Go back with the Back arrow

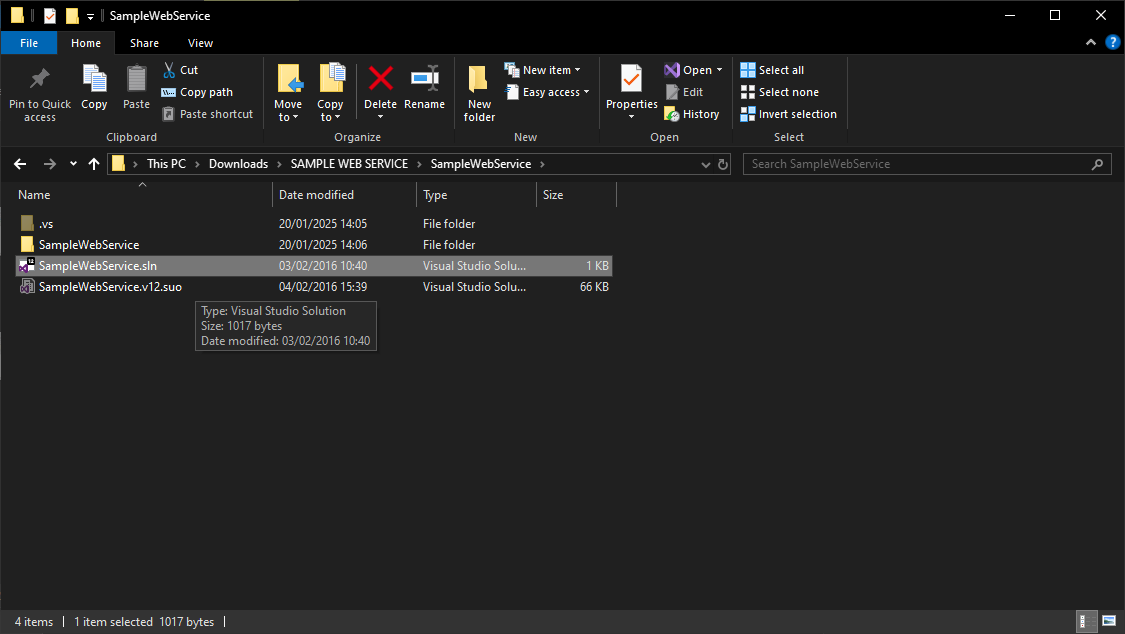point(20,164)
